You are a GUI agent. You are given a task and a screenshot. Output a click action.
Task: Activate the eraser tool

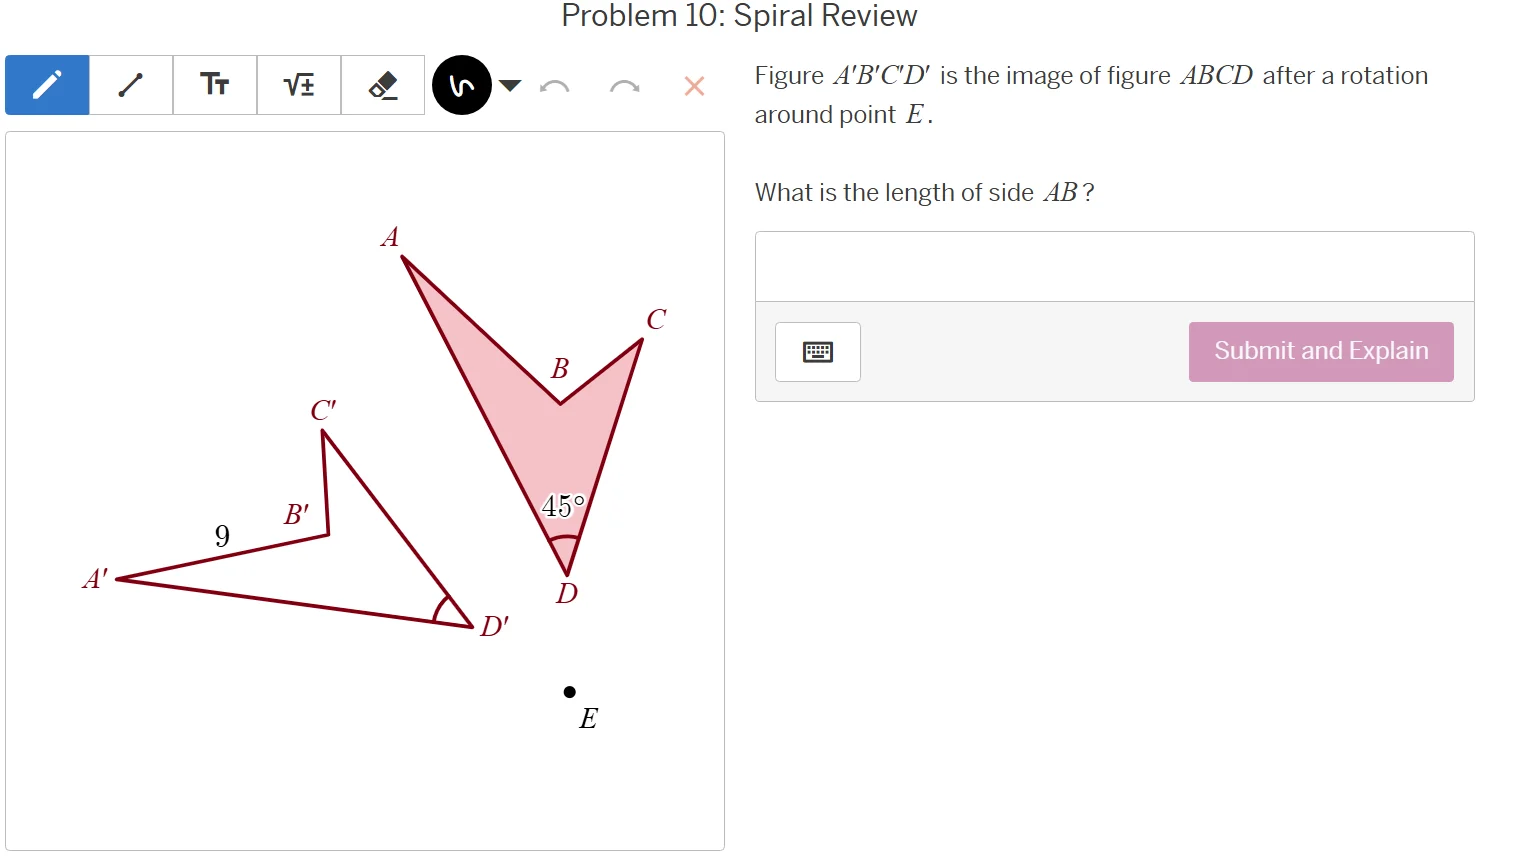[383, 85]
